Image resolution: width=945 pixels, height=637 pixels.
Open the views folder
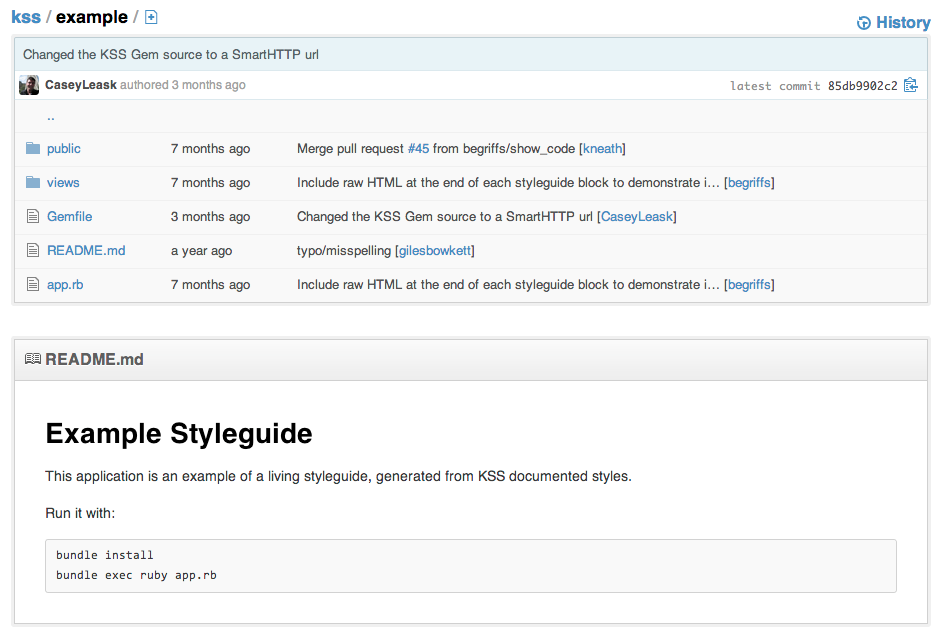pos(63,183)
